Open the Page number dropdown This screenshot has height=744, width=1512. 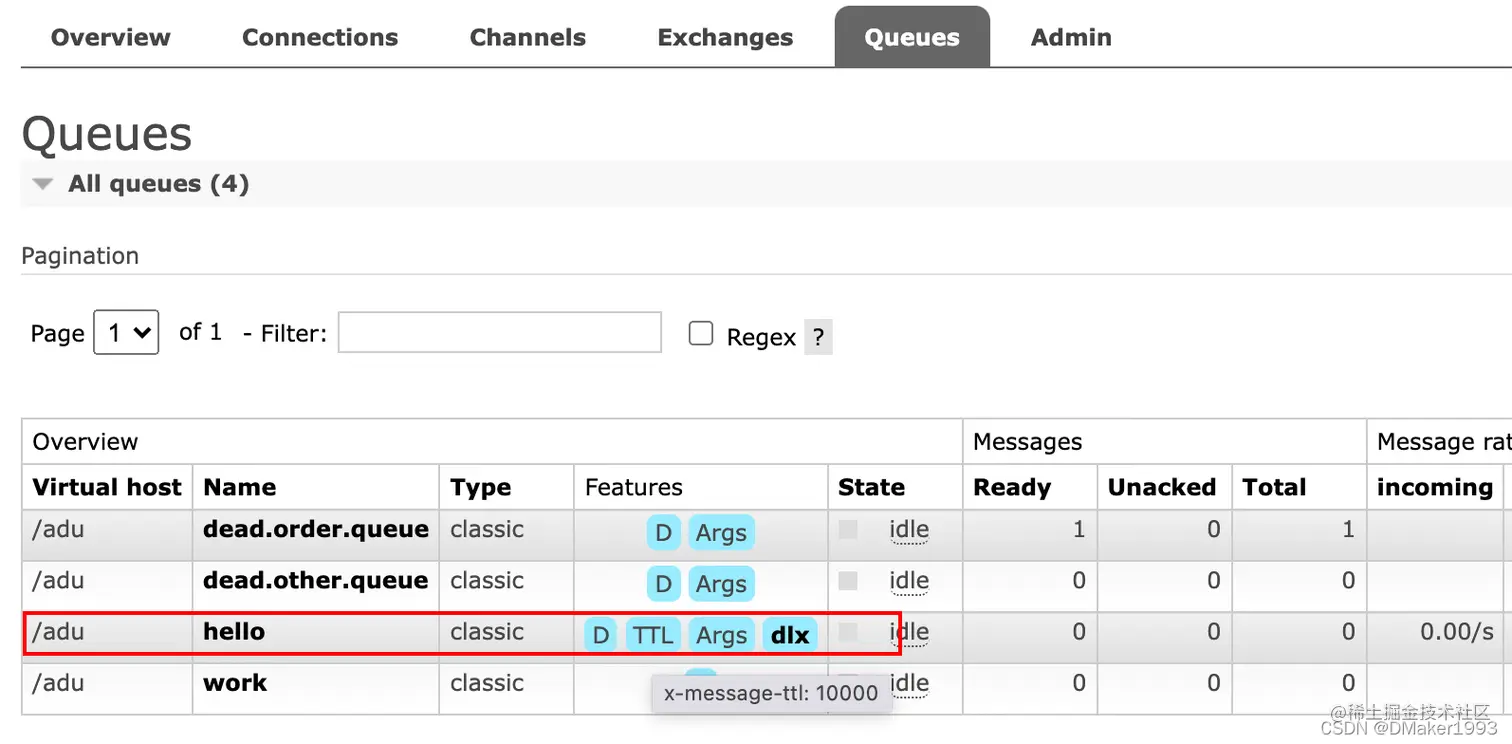coord(126,332)
